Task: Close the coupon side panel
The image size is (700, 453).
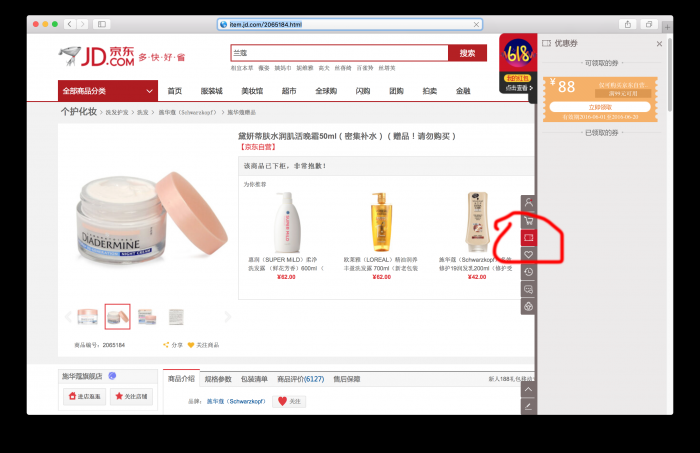Action: pos(659,44)
